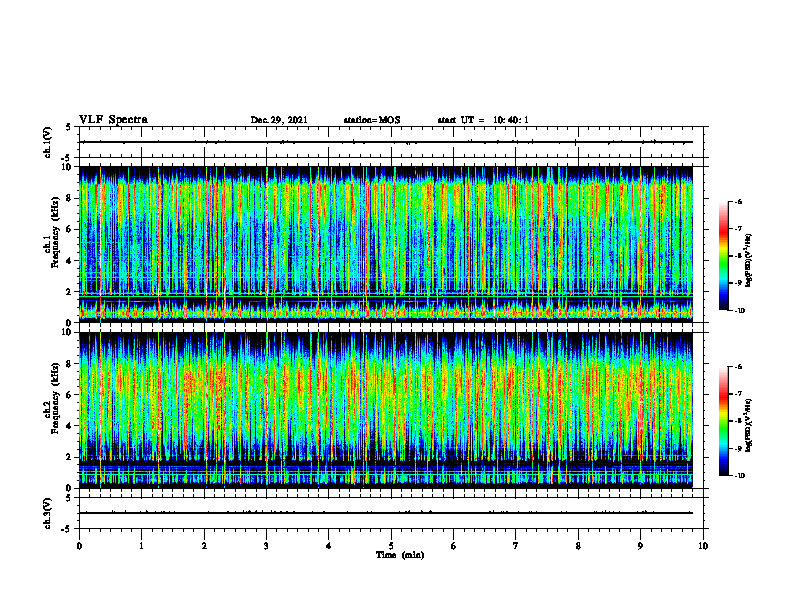Click time axis tick label '1'
The height and width of the screenshot is (612, 792).
click(x=141, y=546)
